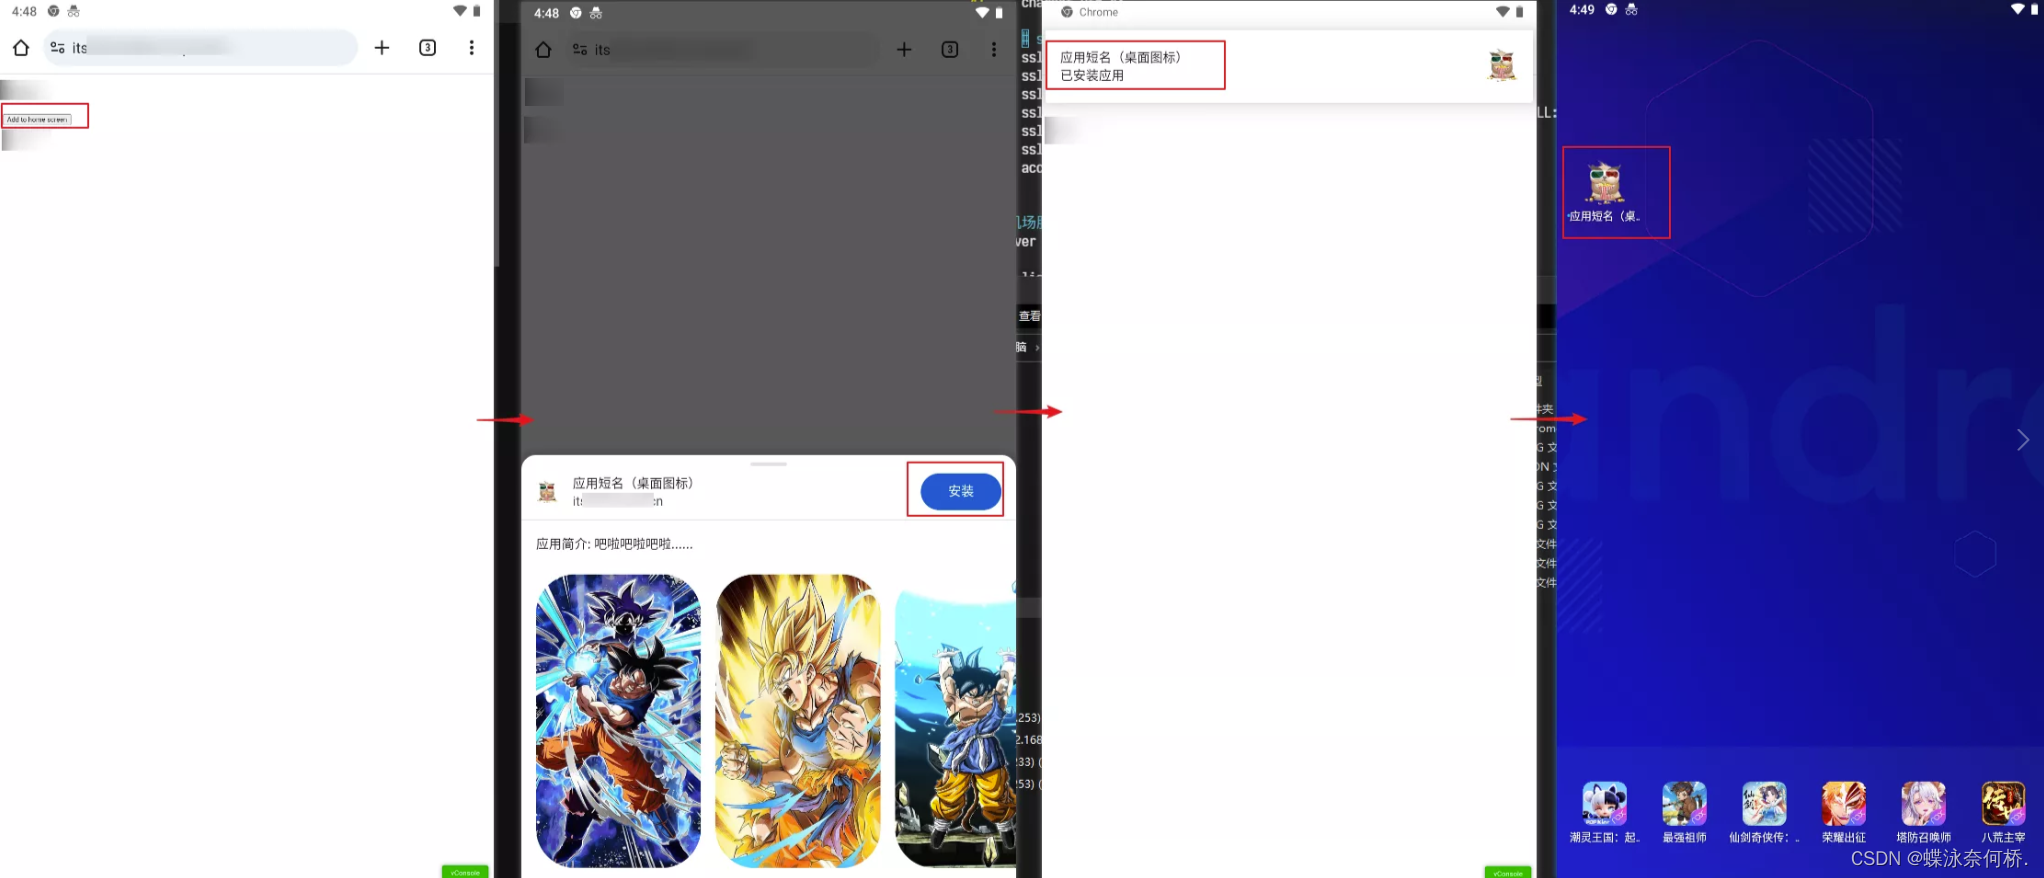Viewport: 2044px width, 878px height.
Task: Launch the 塔防召唤师 game app
Action: (1923, 812)
